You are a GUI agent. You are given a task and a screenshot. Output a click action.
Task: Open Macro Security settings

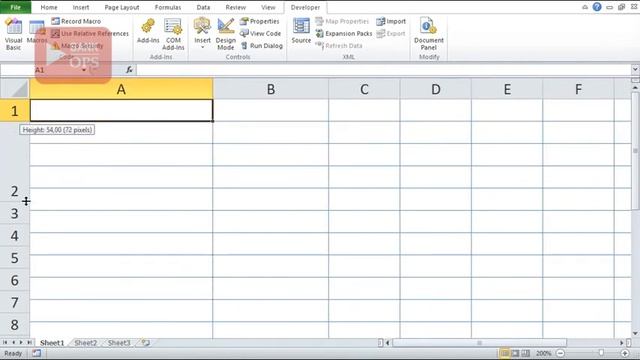pos(78,46)
